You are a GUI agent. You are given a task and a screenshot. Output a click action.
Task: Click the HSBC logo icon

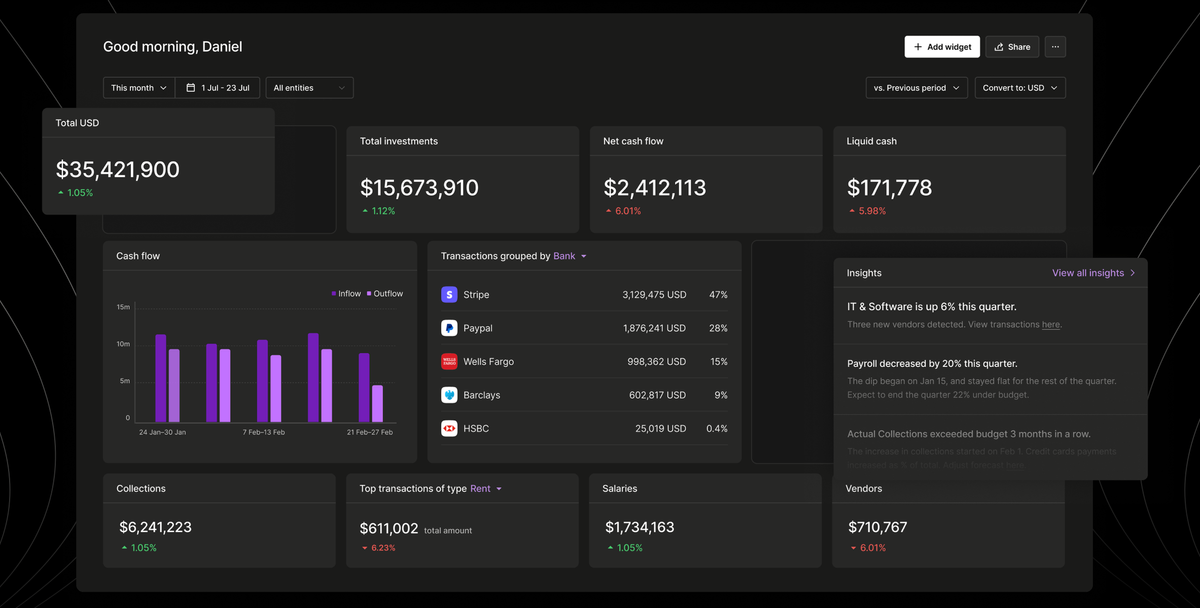click(449, 428)
